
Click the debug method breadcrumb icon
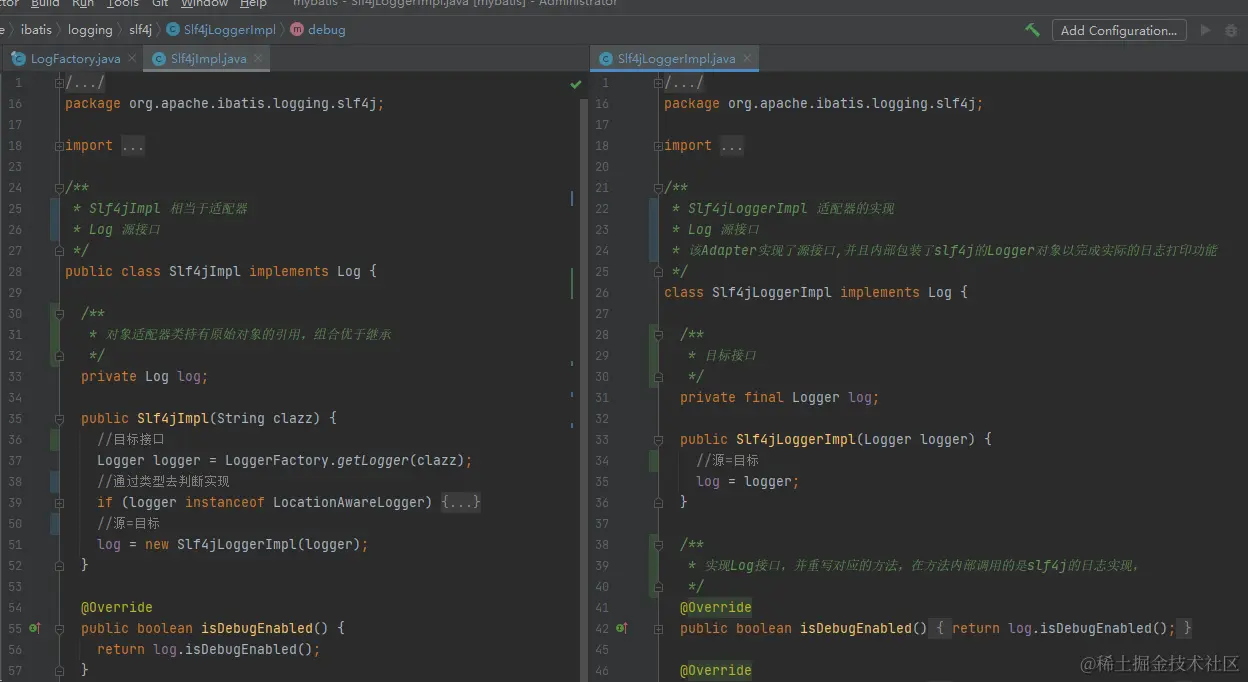(297, 30)
